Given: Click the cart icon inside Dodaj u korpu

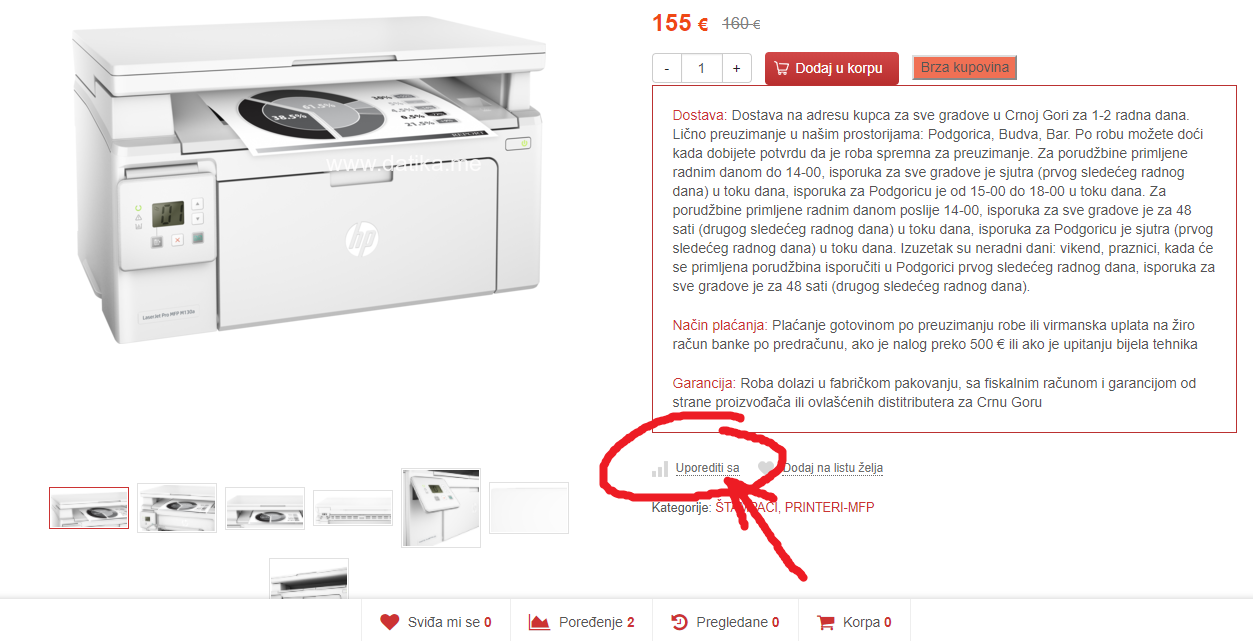Looking at the screenshot, I should click(x=781, y=68).
